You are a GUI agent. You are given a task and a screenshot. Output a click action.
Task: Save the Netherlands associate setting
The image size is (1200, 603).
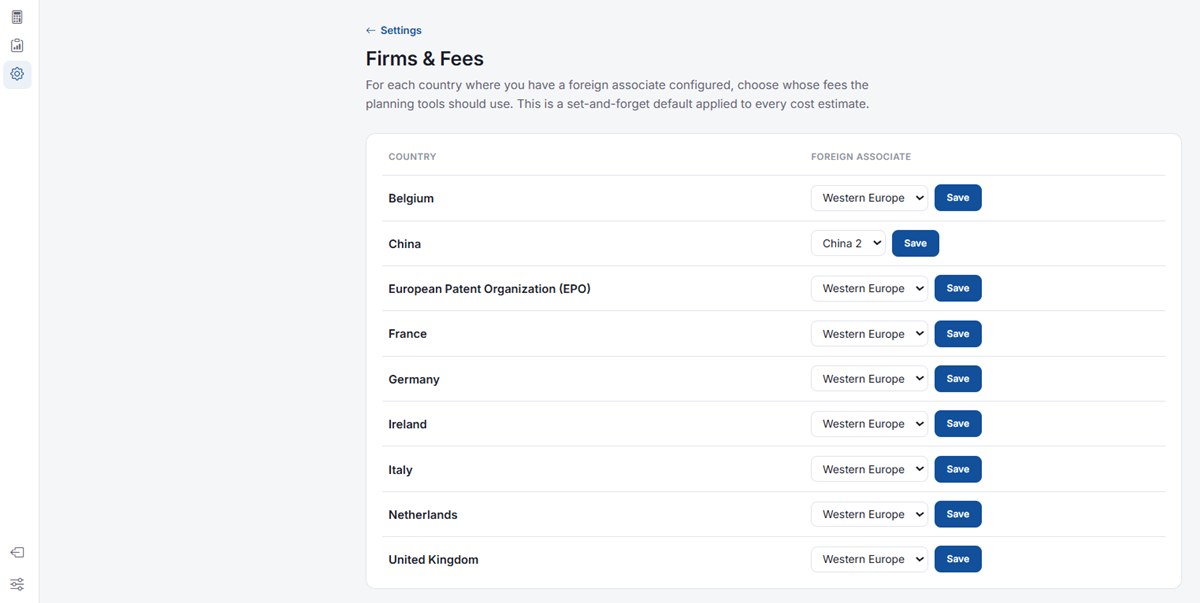[958, 514]
